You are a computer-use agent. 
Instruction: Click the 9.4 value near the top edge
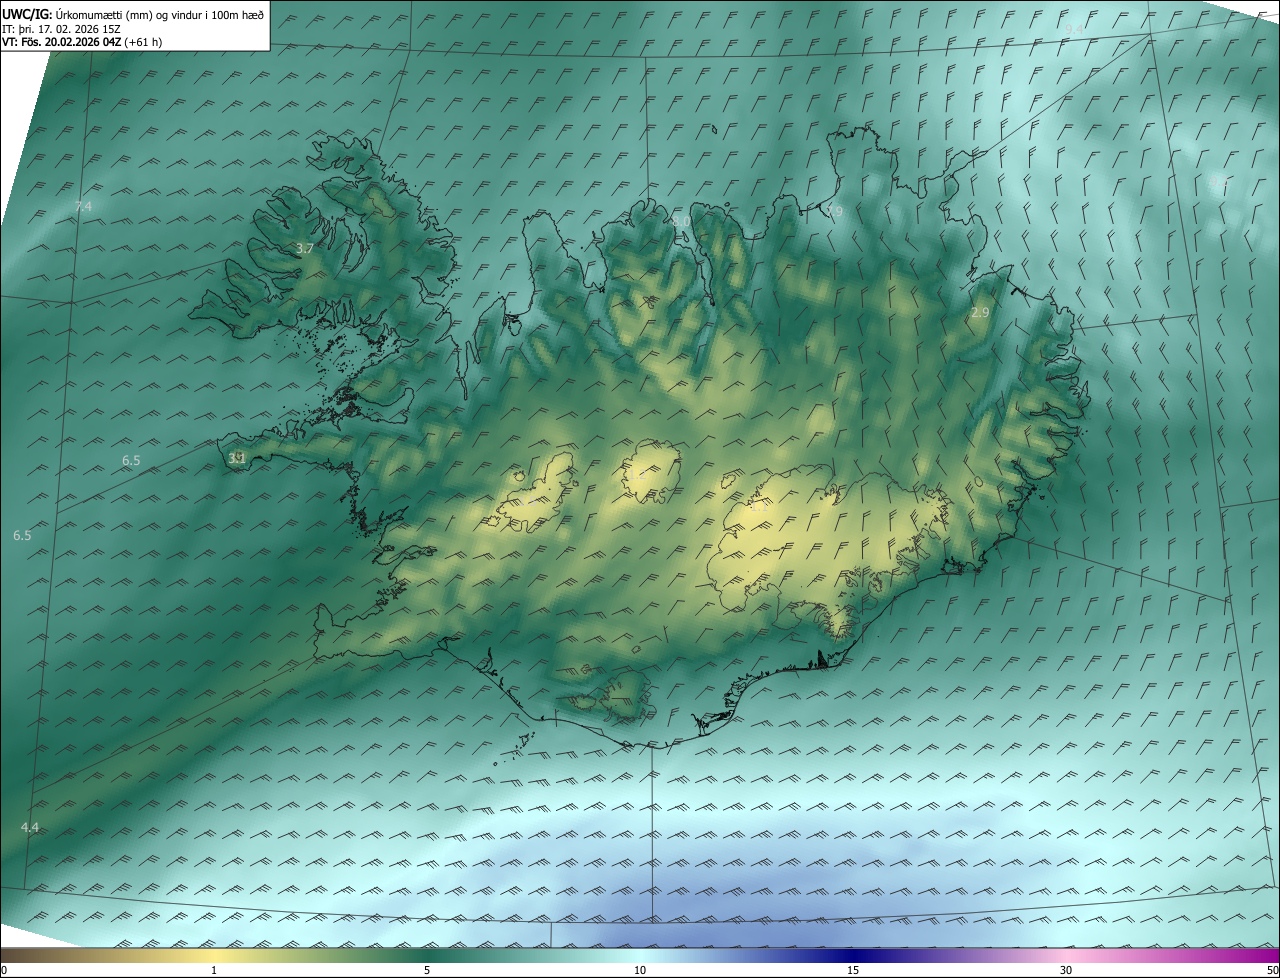(1074, 29)
